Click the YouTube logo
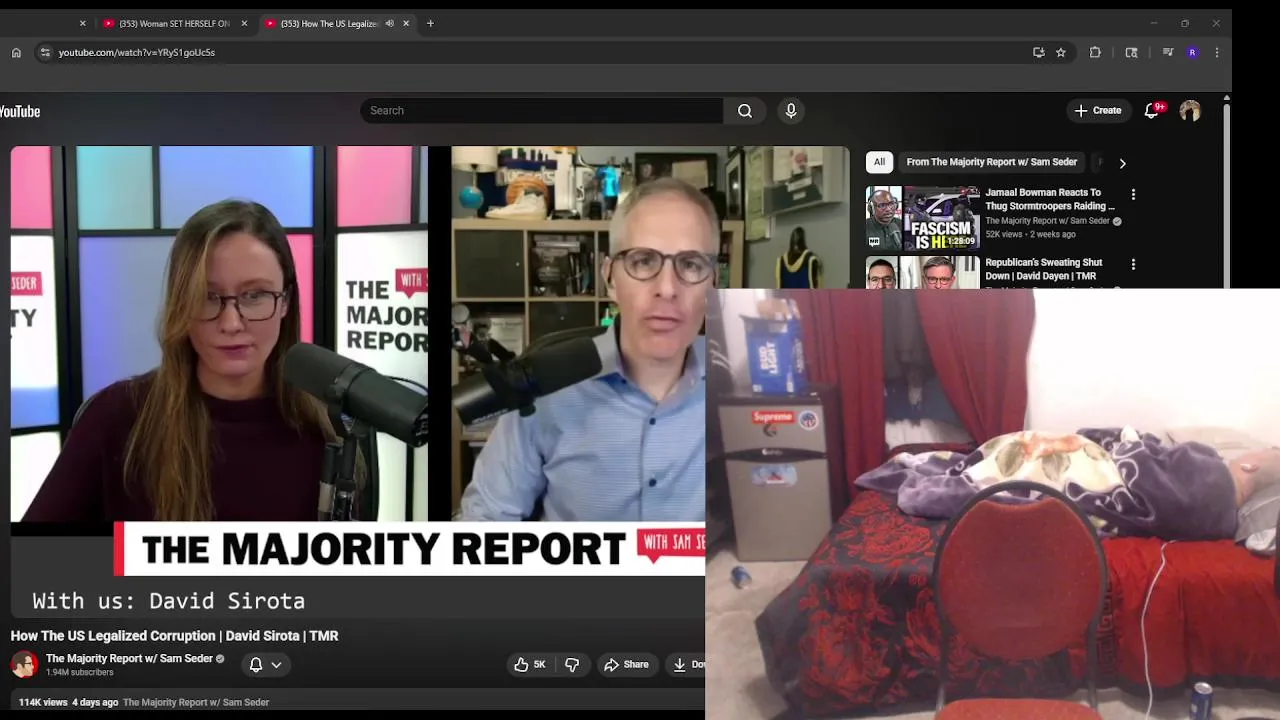Viewport: 1280px width, 720px height. [20, 111]
